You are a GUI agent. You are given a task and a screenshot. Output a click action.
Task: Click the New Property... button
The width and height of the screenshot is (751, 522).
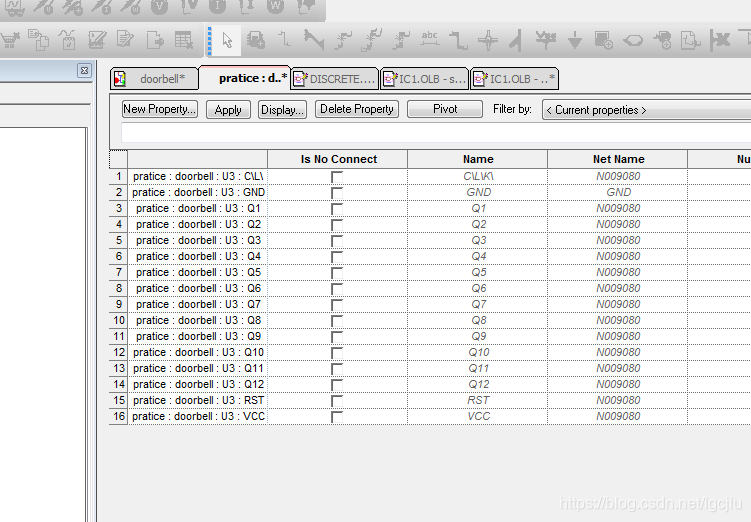(159, 109)
